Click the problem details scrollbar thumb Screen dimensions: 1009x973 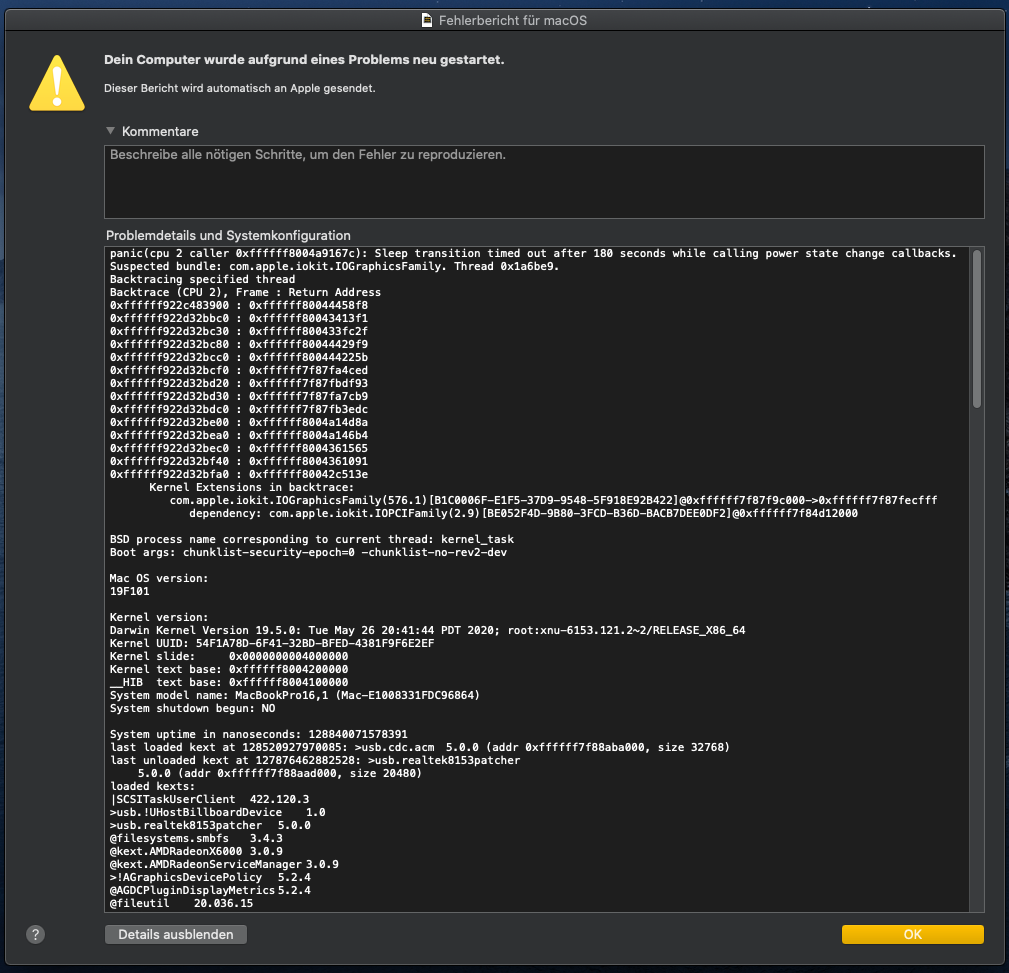point(976,329)
